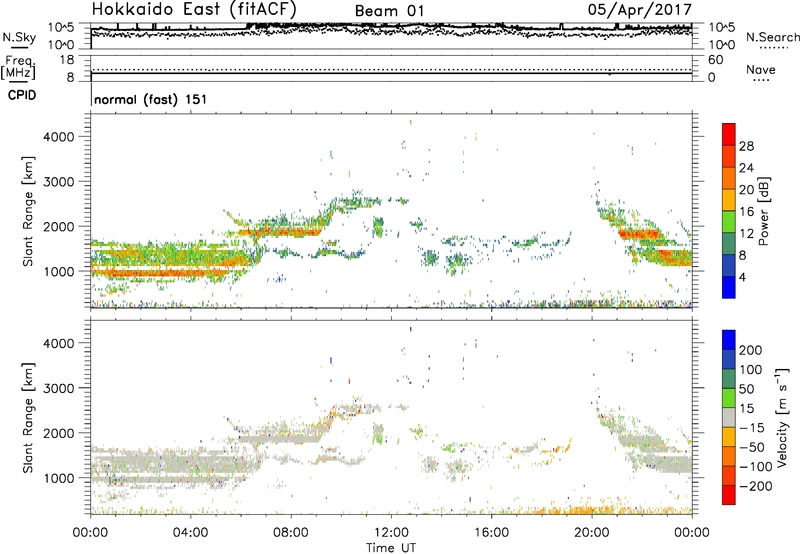Click the '18' frequency axis tick
Image resolution: width=800 pixels, height=554 pixels.
pos(67,60)
